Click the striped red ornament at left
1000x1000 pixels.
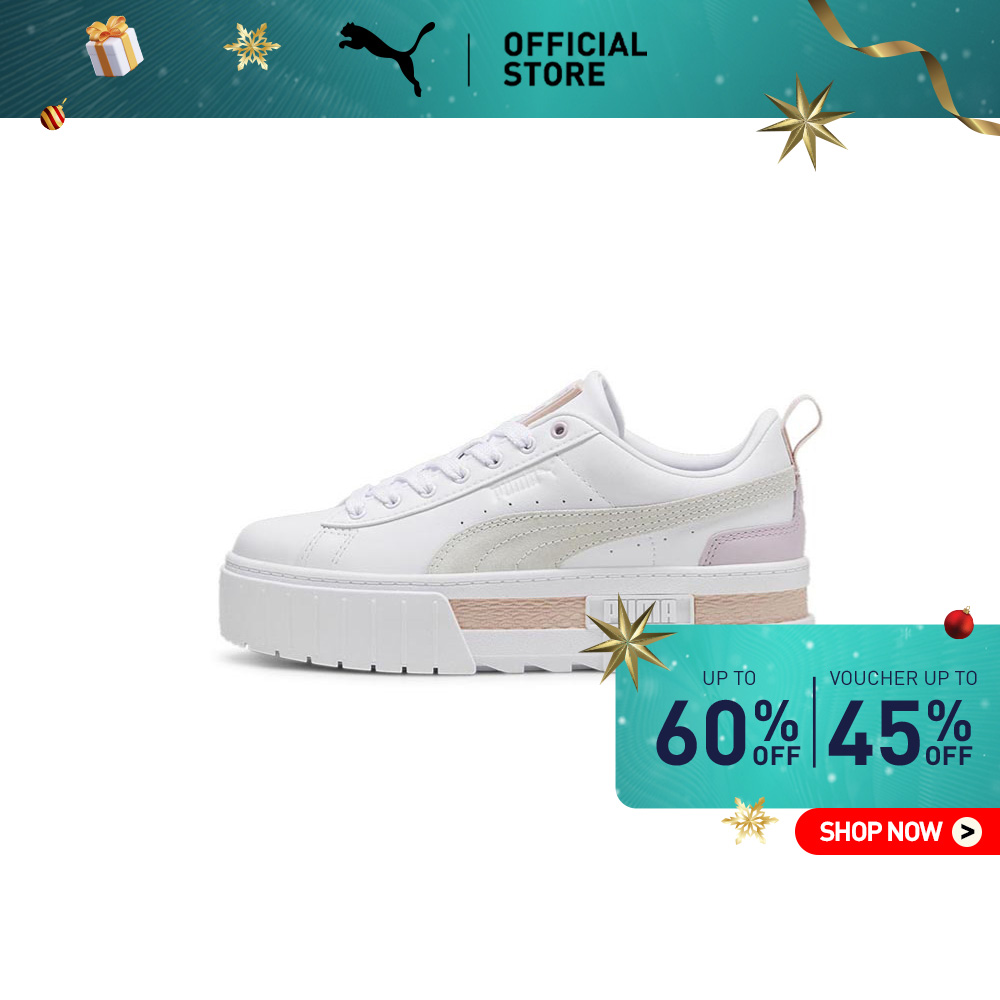pos(53,115)
